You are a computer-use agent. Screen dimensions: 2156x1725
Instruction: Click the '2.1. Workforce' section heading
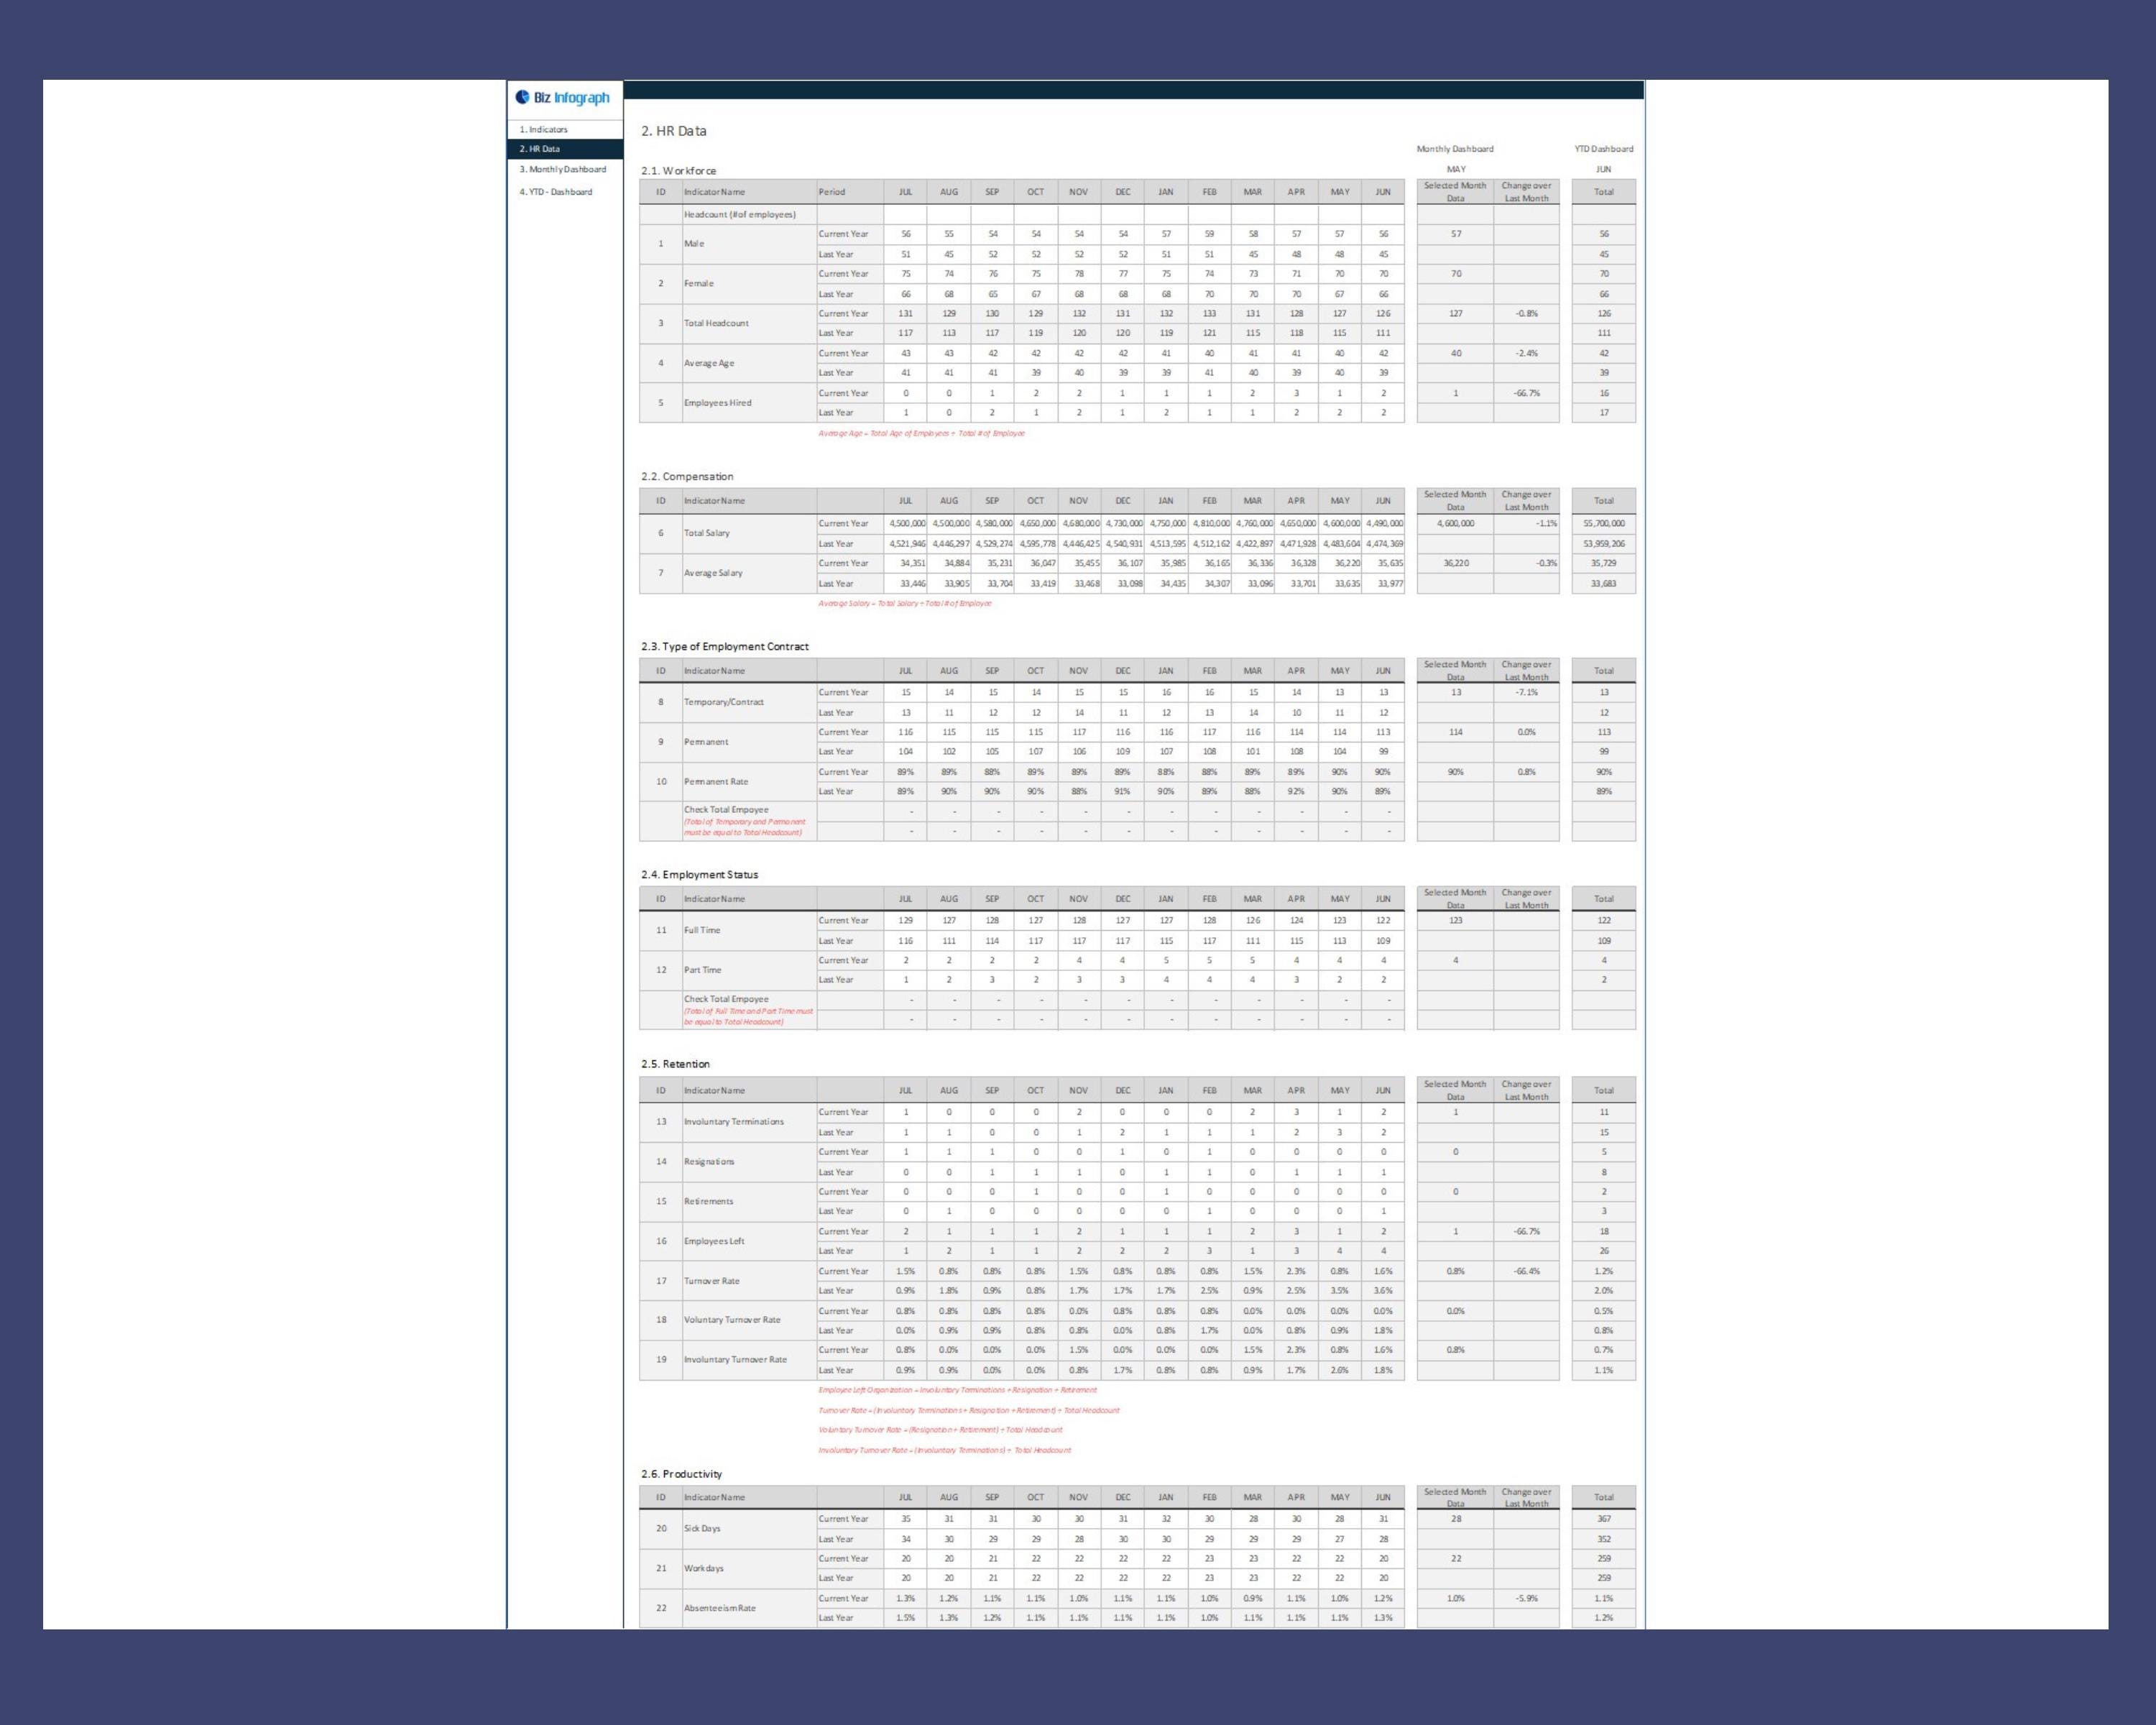tap(678, 171)
